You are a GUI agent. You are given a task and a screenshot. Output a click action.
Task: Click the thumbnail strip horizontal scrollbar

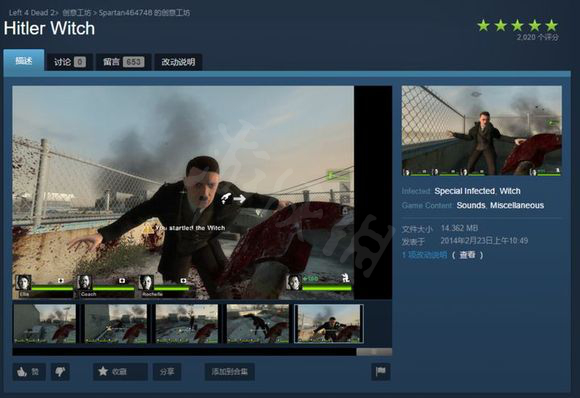click(x=202, y=352)
